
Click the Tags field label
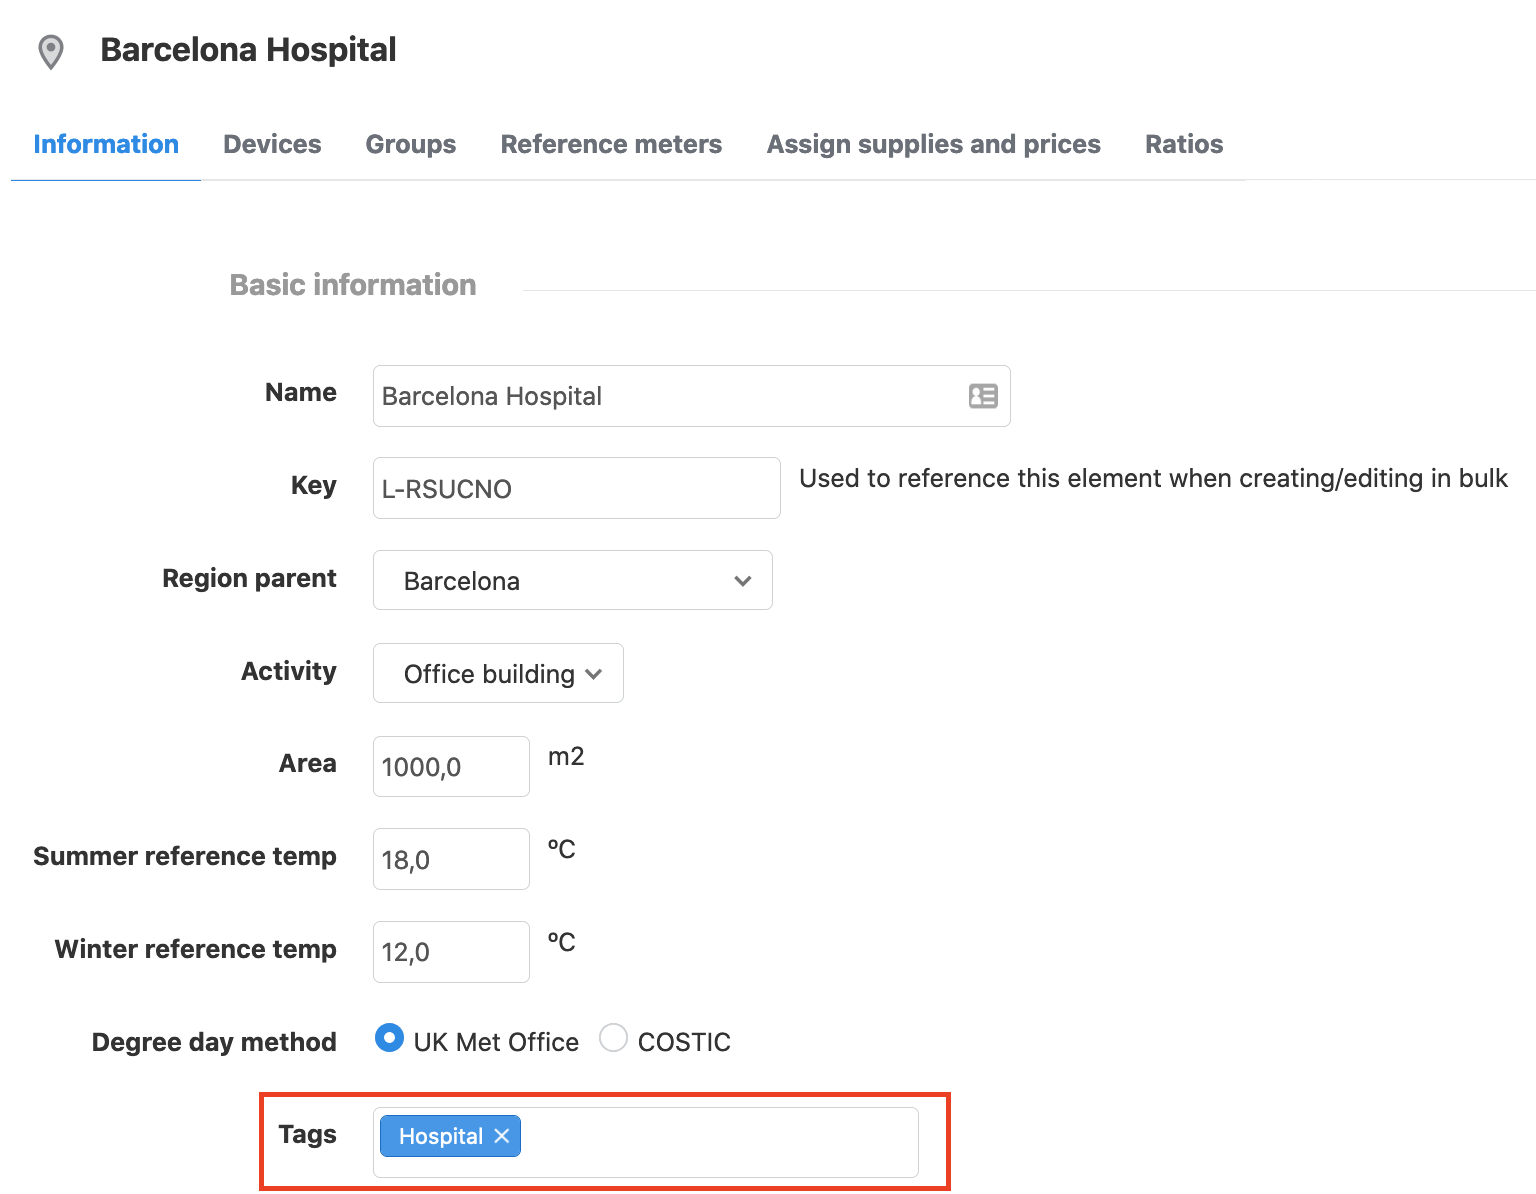[307, 1134]
